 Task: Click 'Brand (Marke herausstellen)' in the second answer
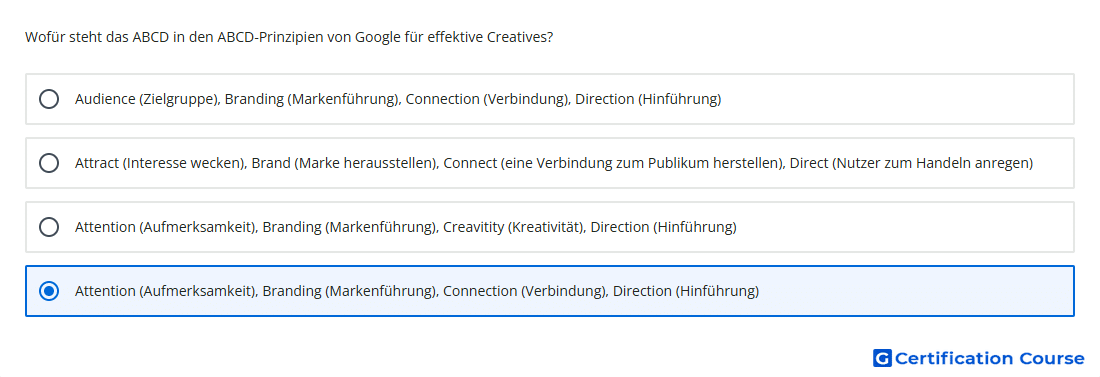(x=344, y=163)
